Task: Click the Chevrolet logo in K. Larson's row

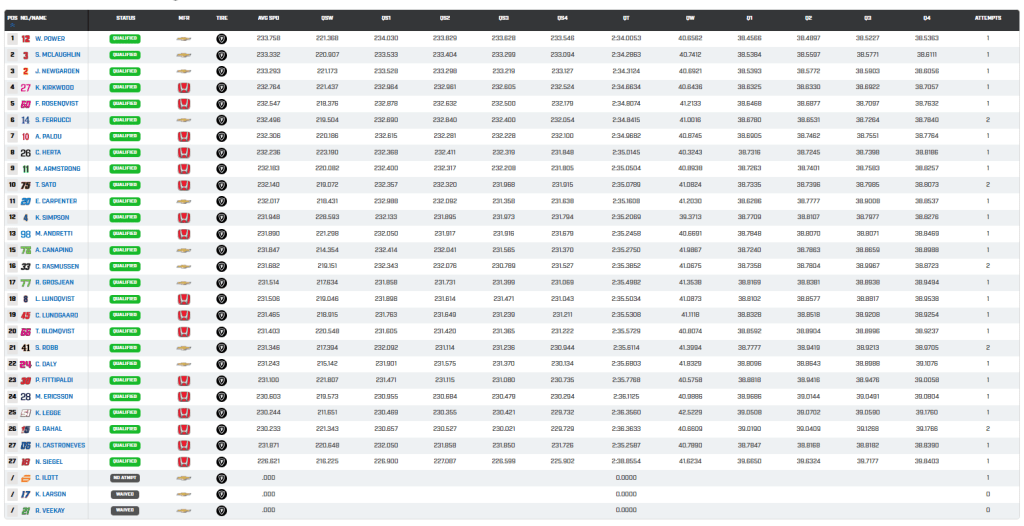Action: coord(184,494)
